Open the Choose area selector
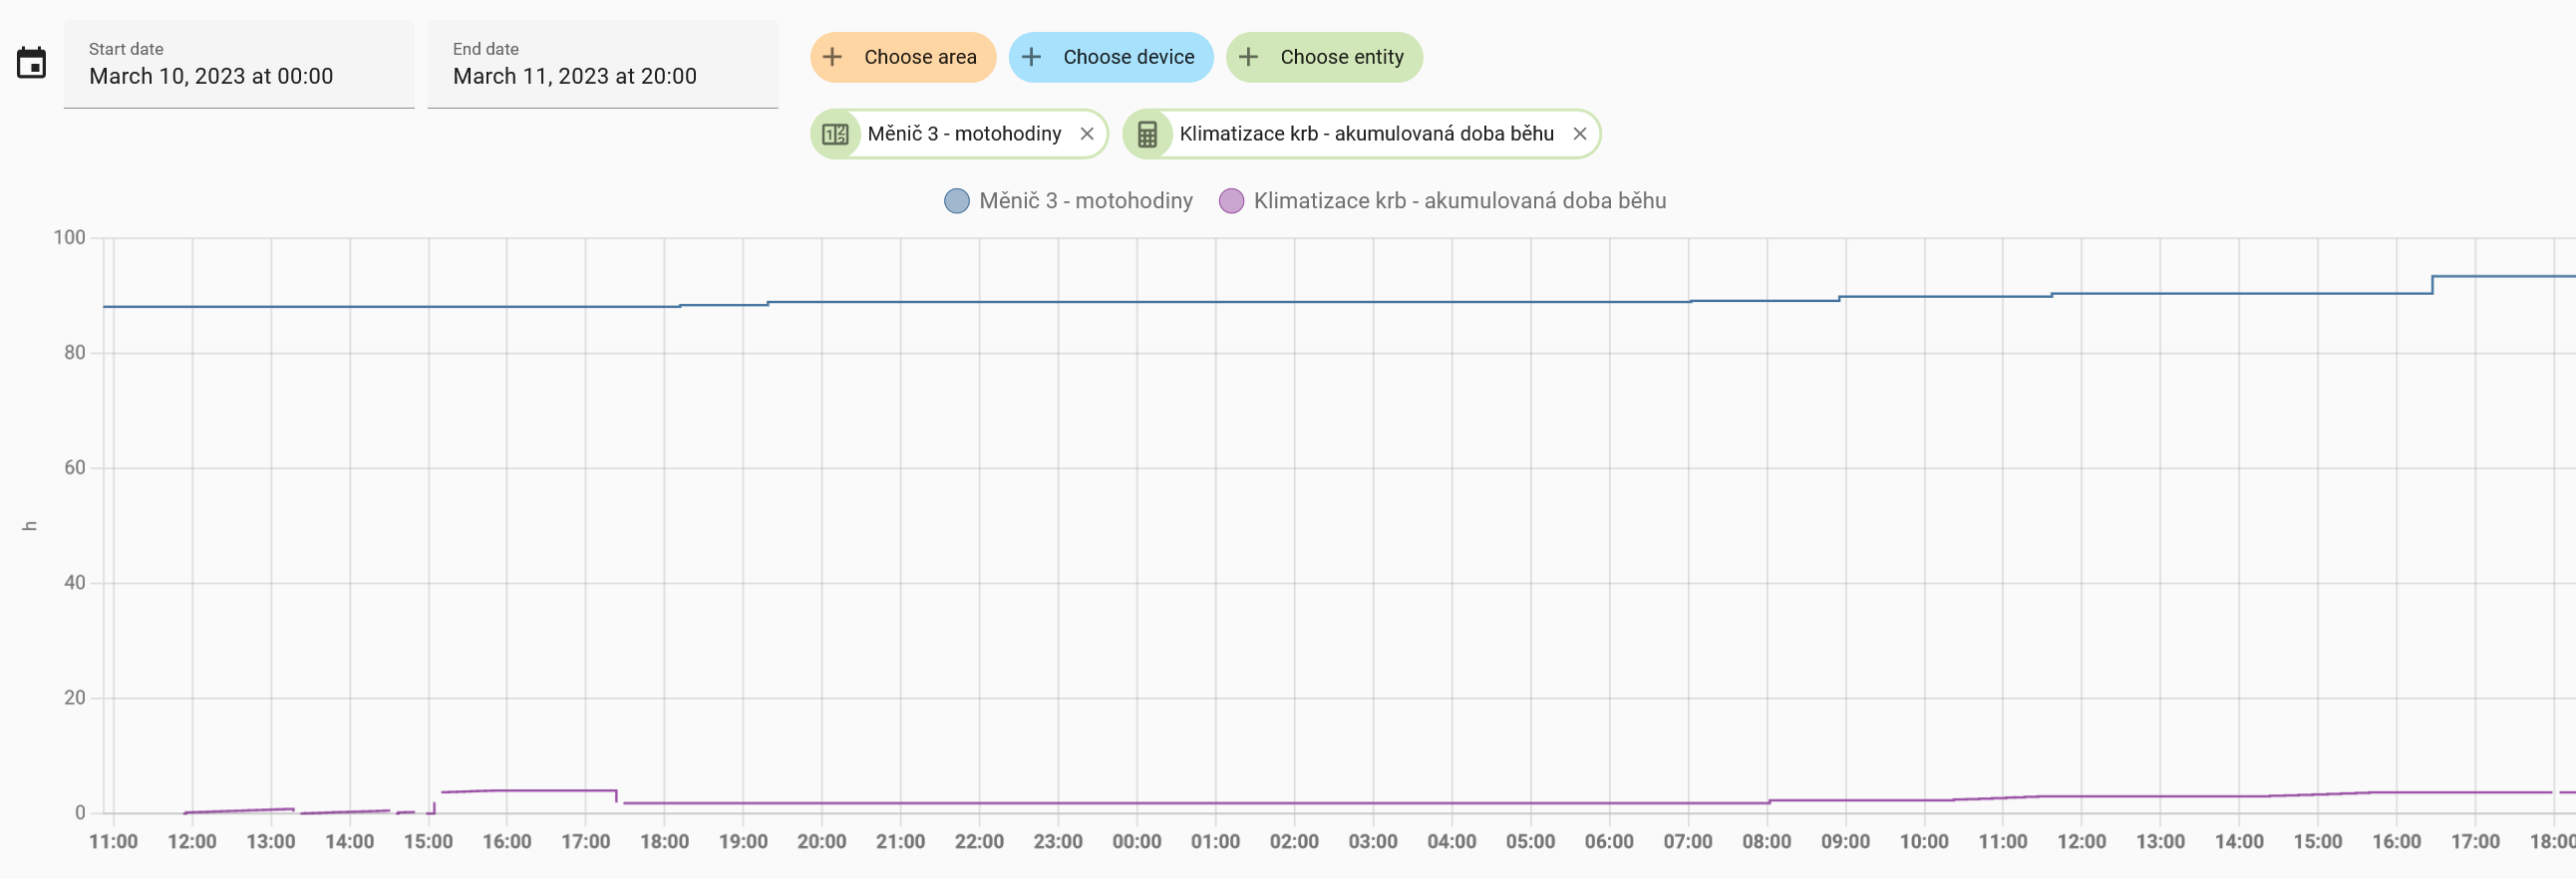2576x879 pixels. (919, 57)
